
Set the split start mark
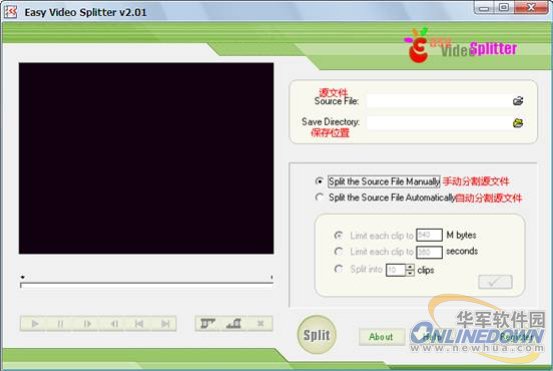[208, 323]
